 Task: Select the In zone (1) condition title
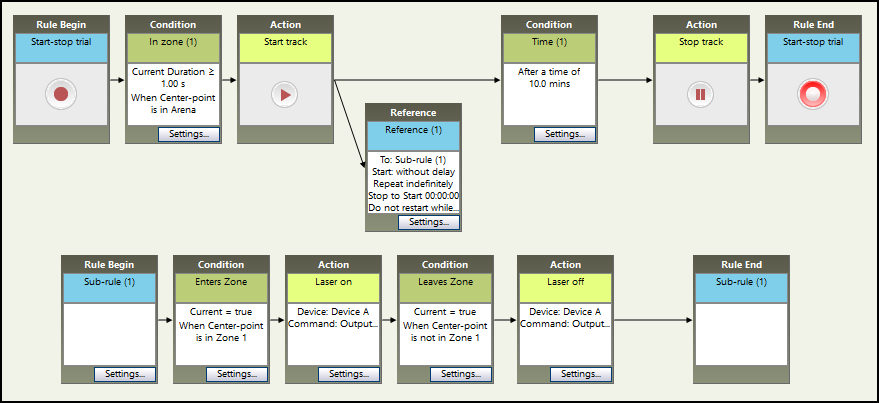click(x=173, y=41)
